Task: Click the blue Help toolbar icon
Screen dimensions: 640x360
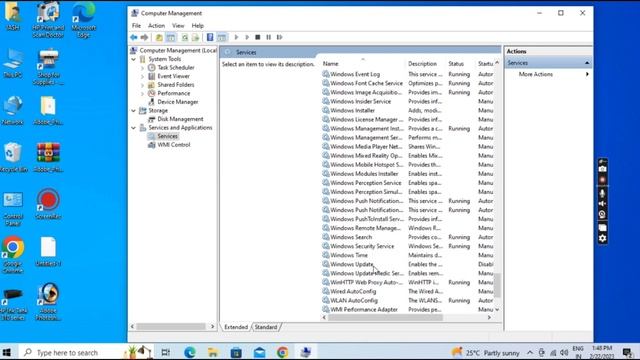Action: point(210,37)
